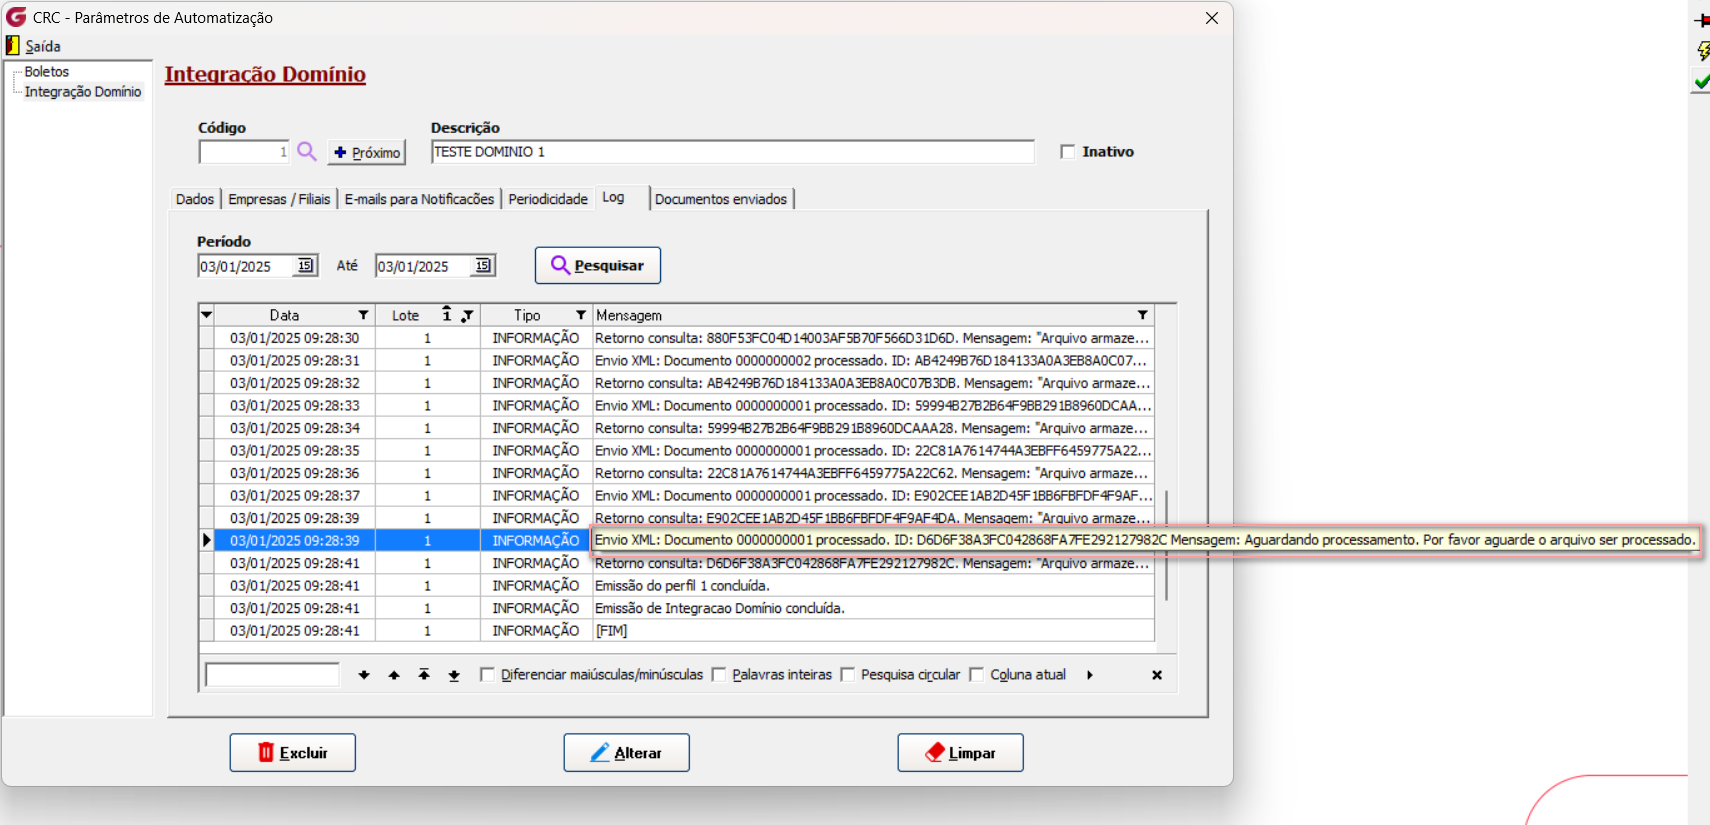The image size is (1710, 825).
Task: Switch to the Dados tab
Action: click(195, 199)
